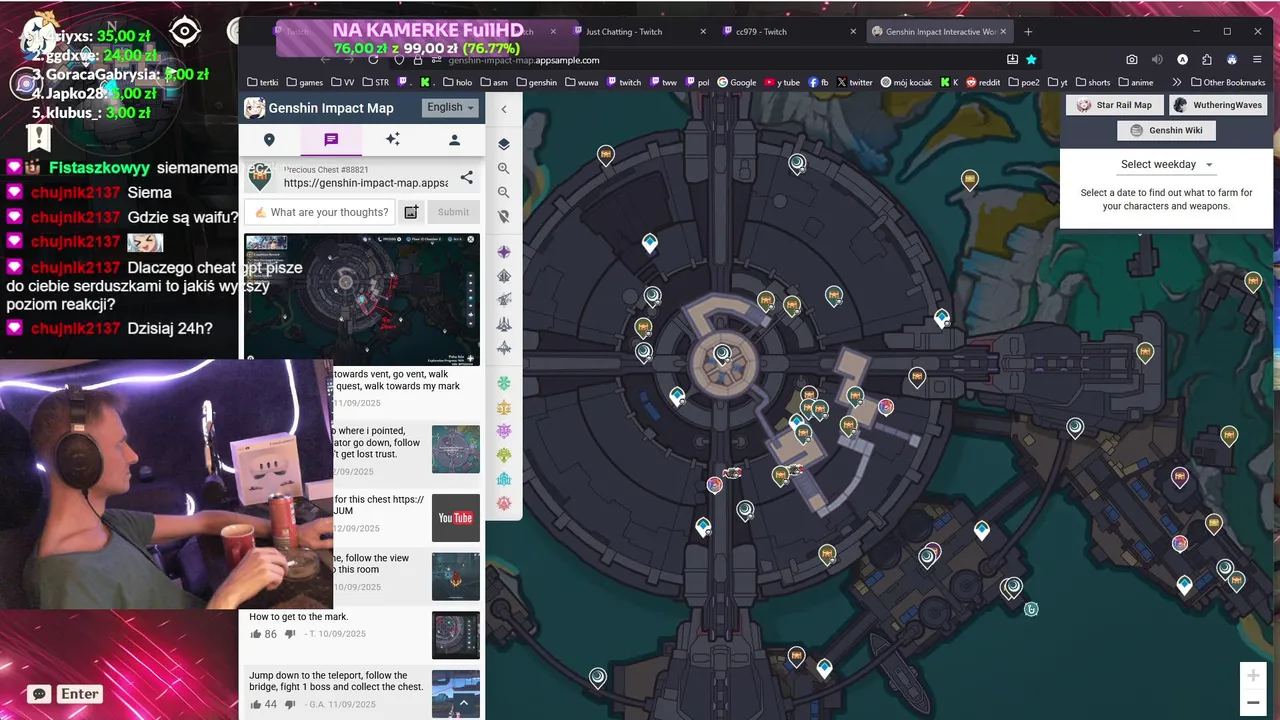Open the map layers icon
1280x720 pixels.
point(504,144)
